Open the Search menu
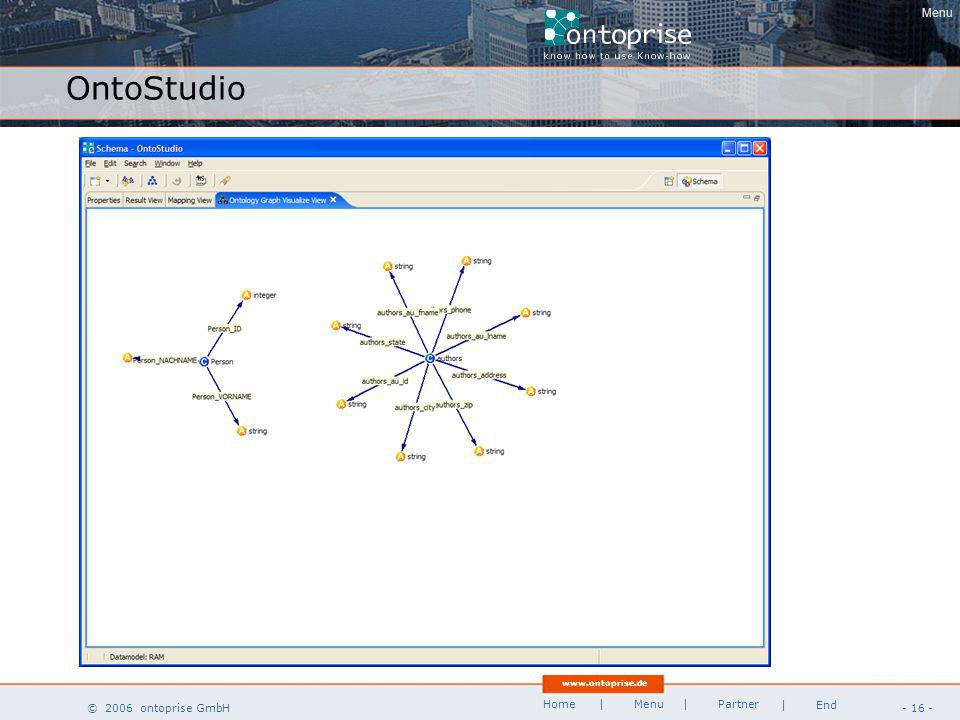 point(135,163)
